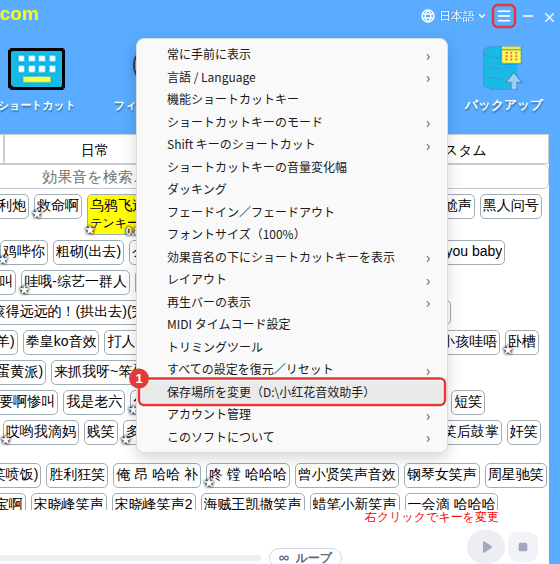Viewport: 560px width, 564px height.
Task: Play the 咚 镗 哈哈哈 sound
Action: pyautogui.click(x=248, y=475)
